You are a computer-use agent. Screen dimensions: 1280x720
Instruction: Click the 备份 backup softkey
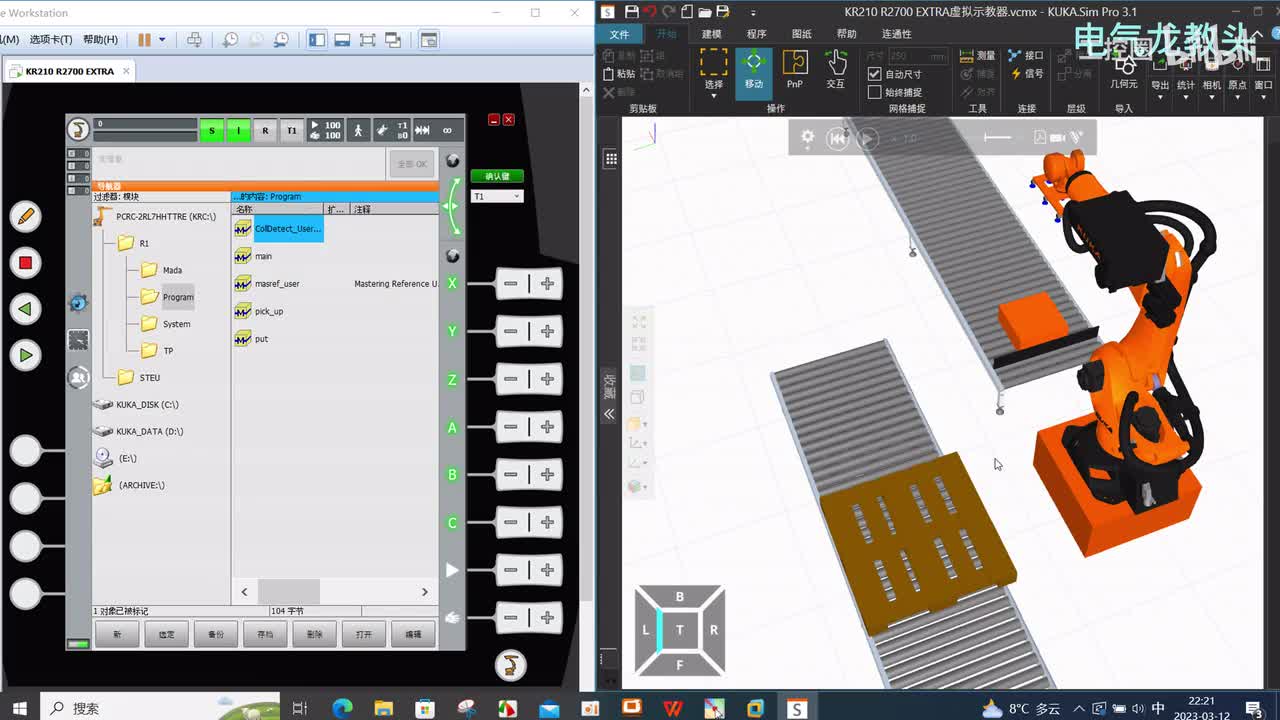click(216, 634)
